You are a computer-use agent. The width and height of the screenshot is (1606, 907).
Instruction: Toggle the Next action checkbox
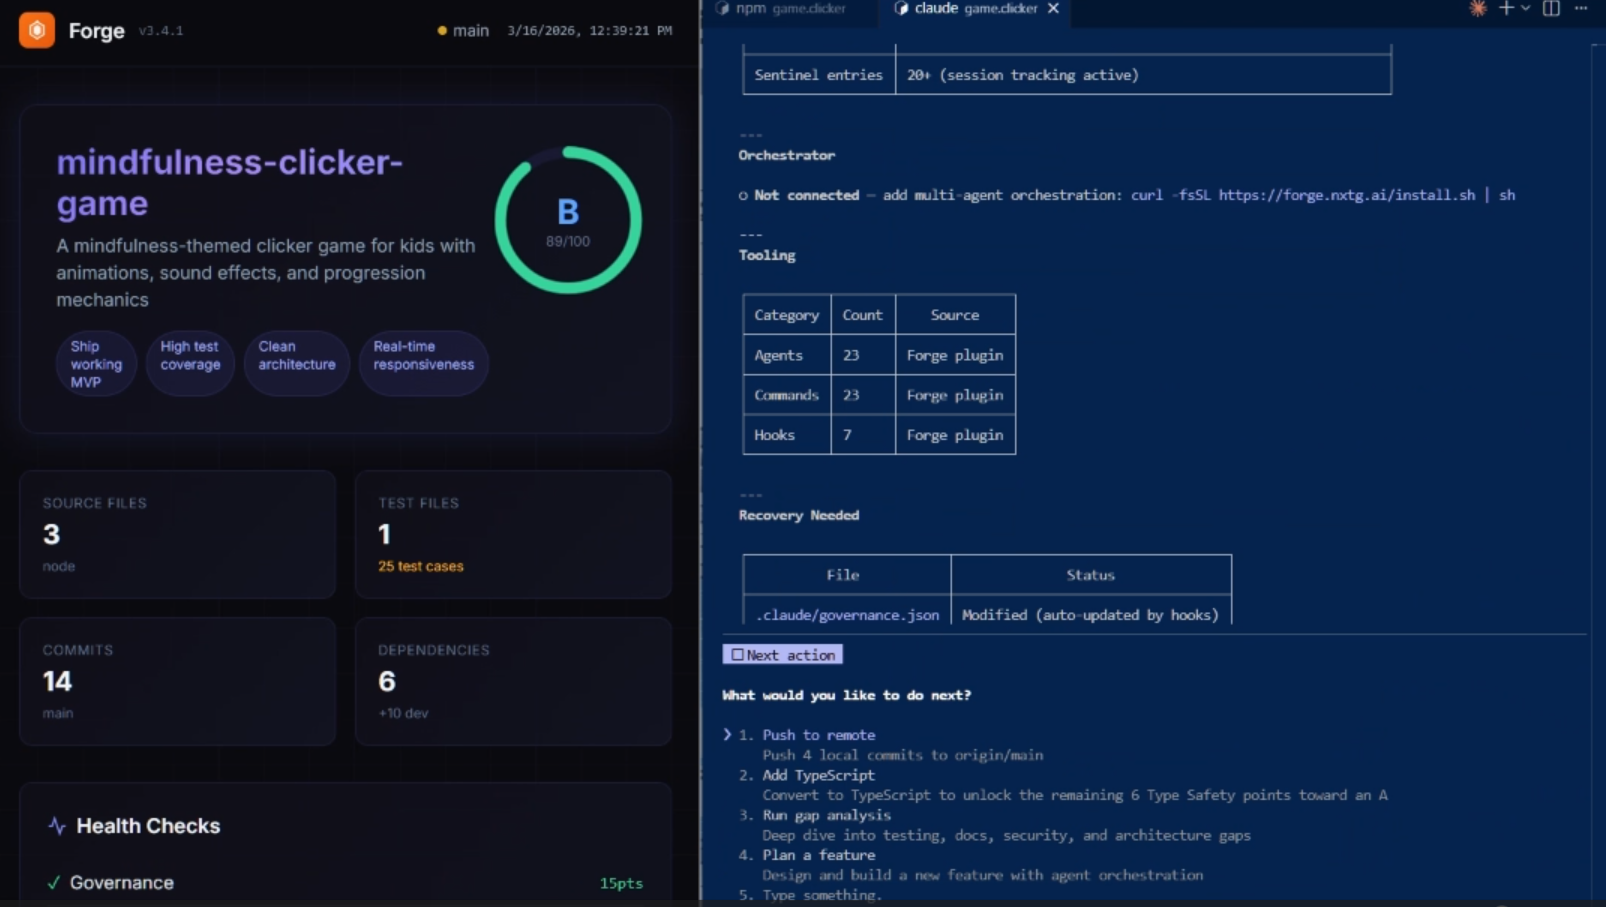click(x=736, y=654)
